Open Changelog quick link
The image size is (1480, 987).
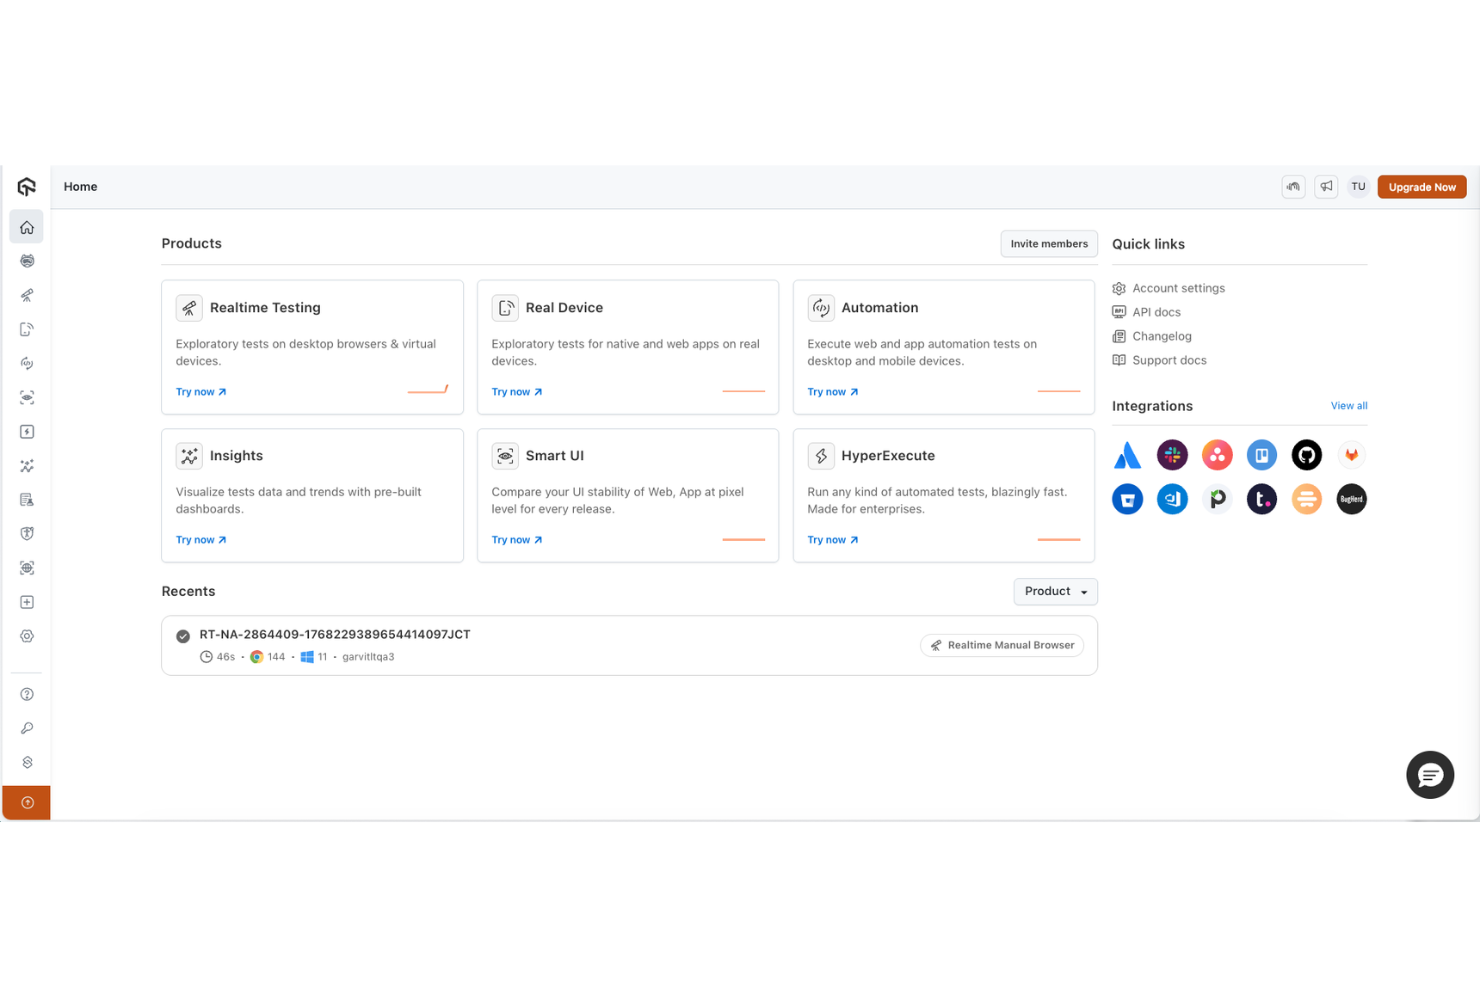[1152, 336]
